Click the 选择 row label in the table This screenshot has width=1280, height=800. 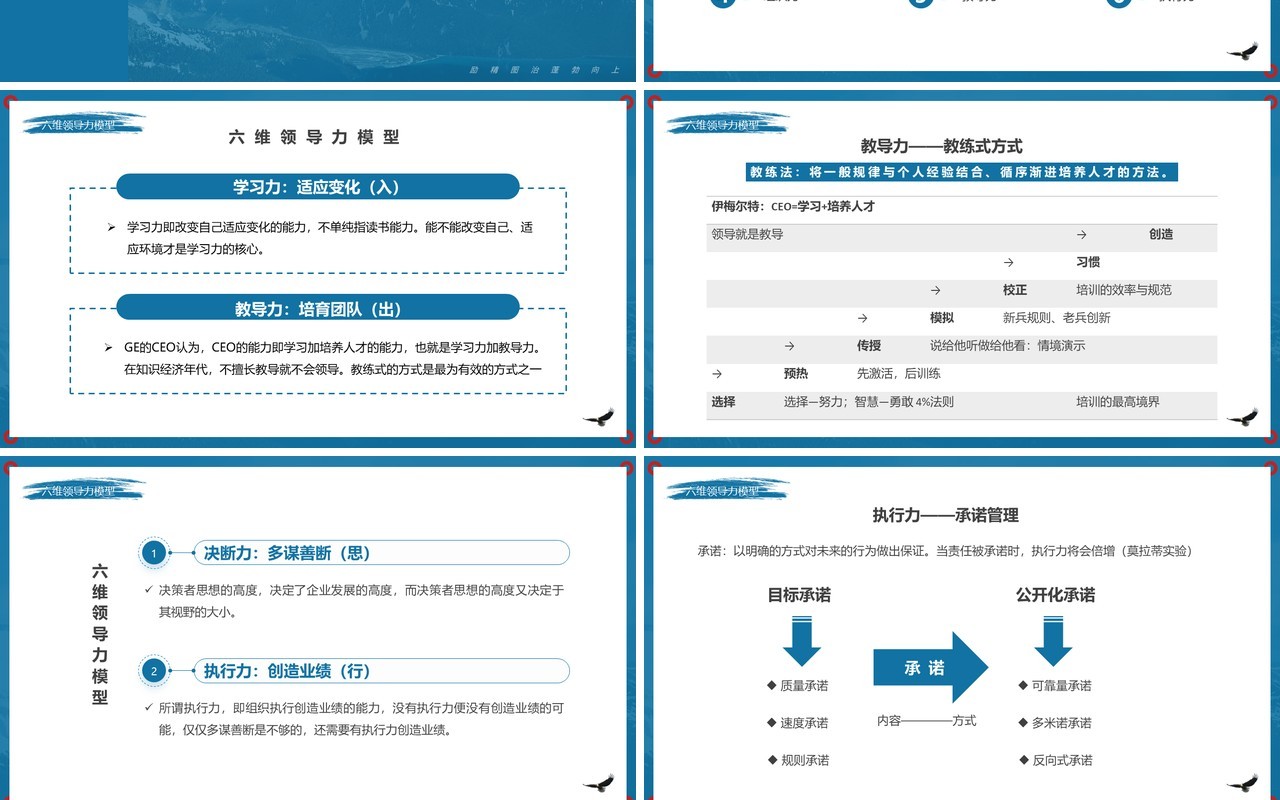coord(723,402)
